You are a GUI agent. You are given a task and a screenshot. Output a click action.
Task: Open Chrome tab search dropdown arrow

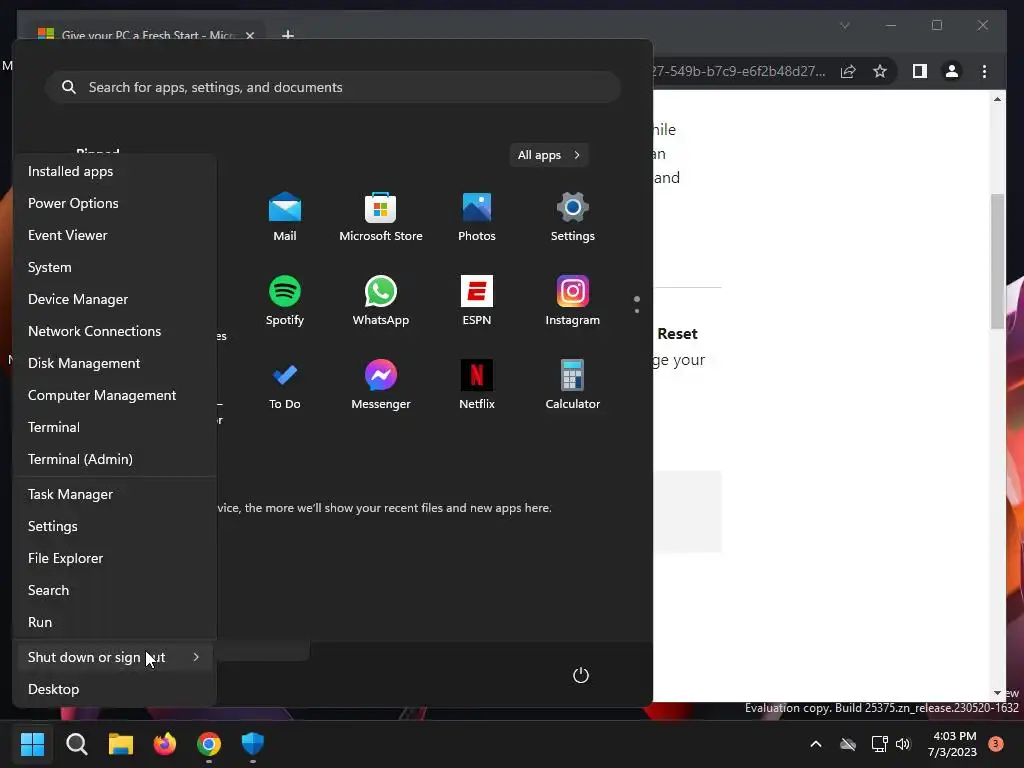click(844, 25)
